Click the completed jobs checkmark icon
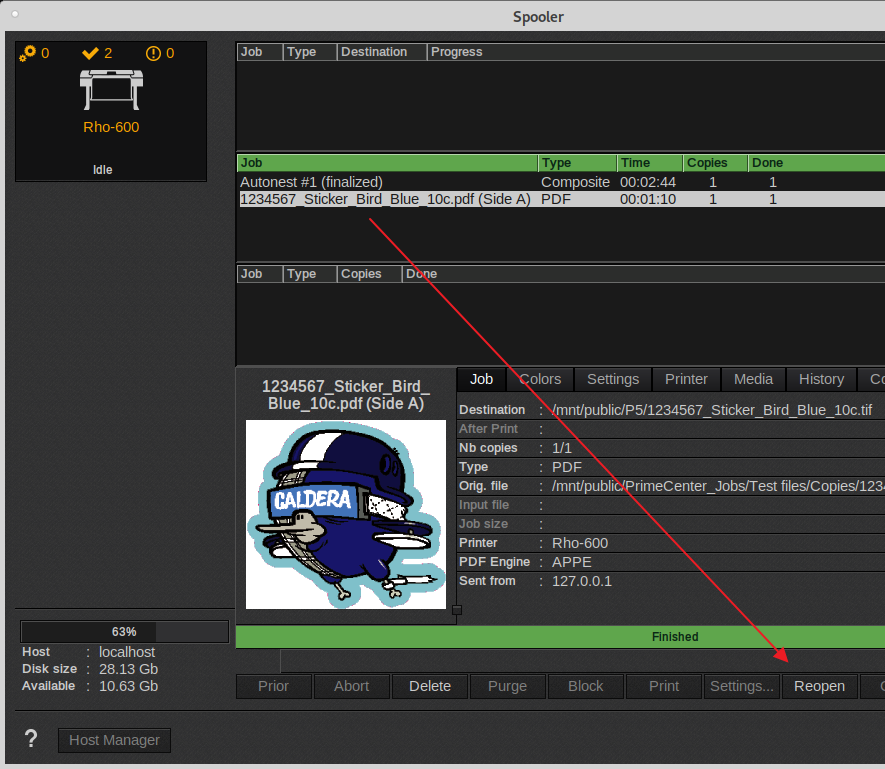885x769 pixels. [91, 53]
